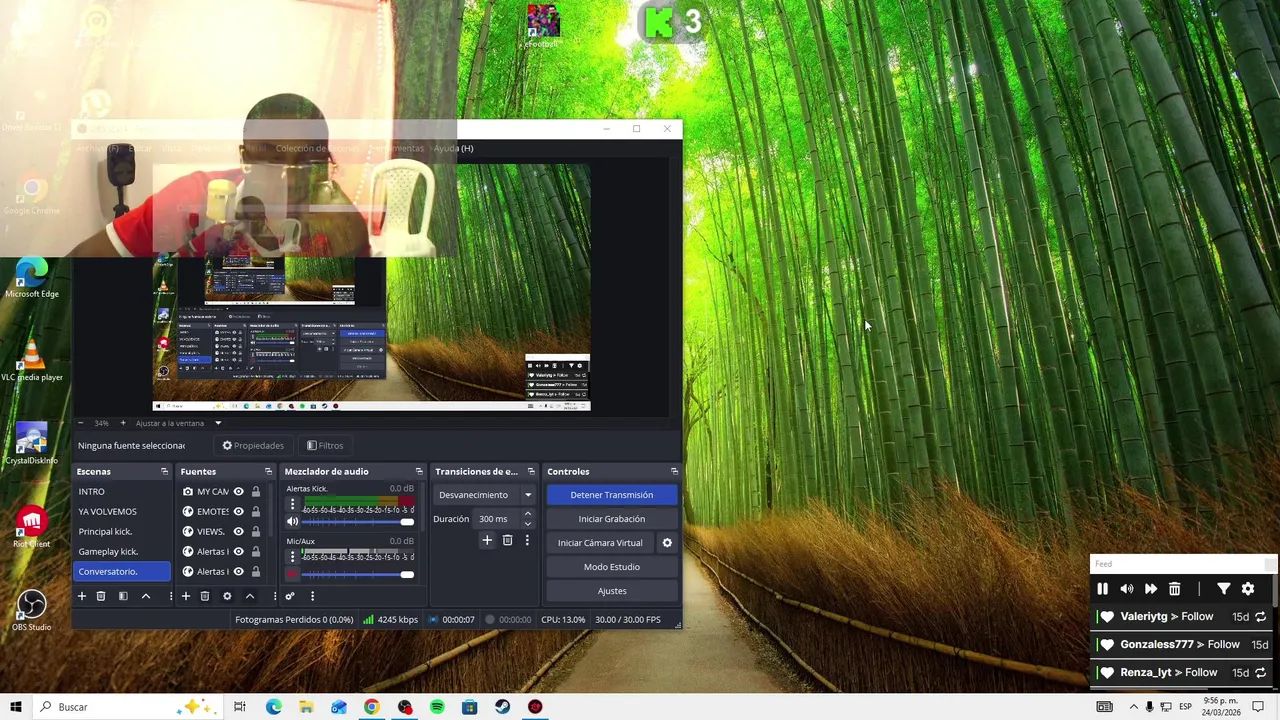Open CrystalDiskInfo desktop shortcut
The image size is (1280, 720).
32,444
